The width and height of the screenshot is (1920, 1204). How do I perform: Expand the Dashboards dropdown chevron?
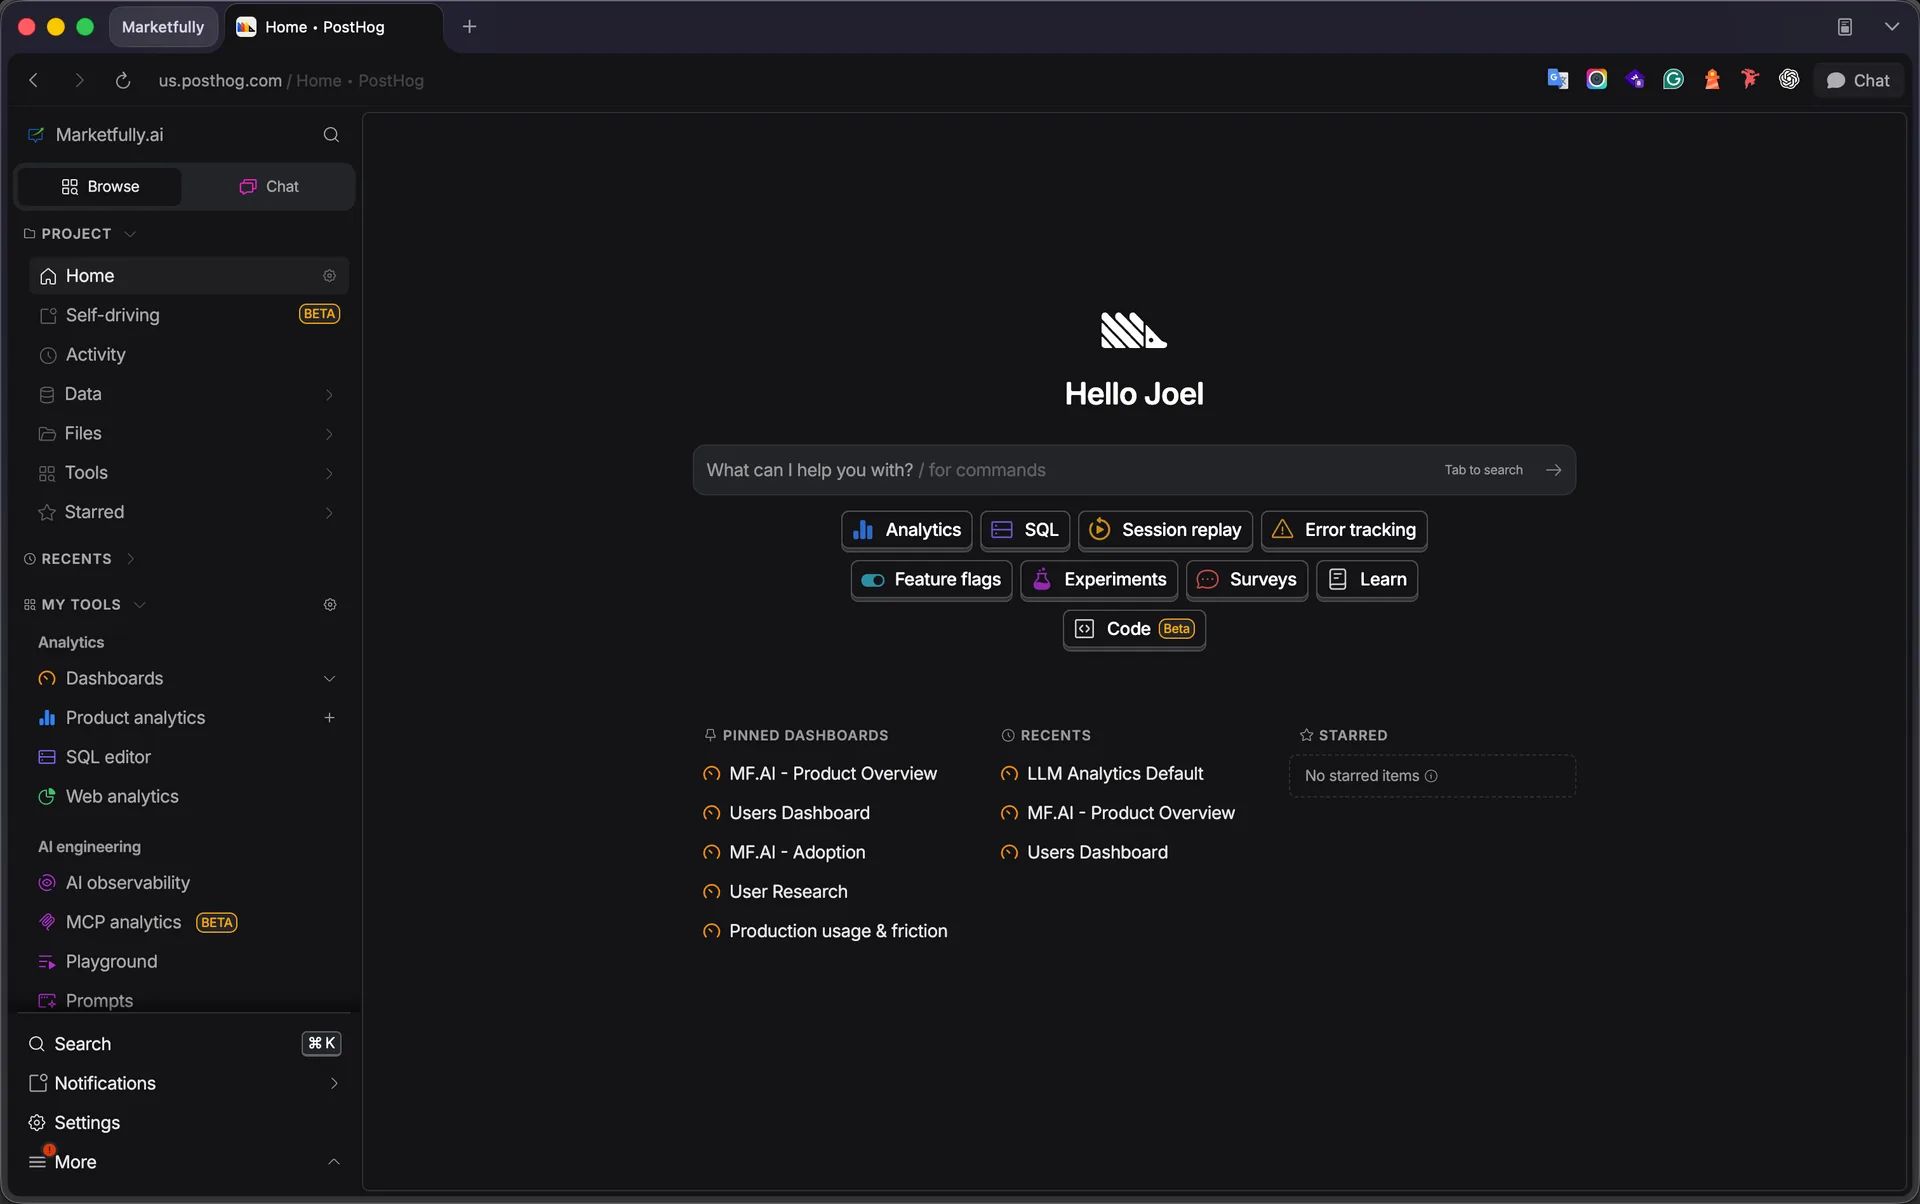coord(329,679)
